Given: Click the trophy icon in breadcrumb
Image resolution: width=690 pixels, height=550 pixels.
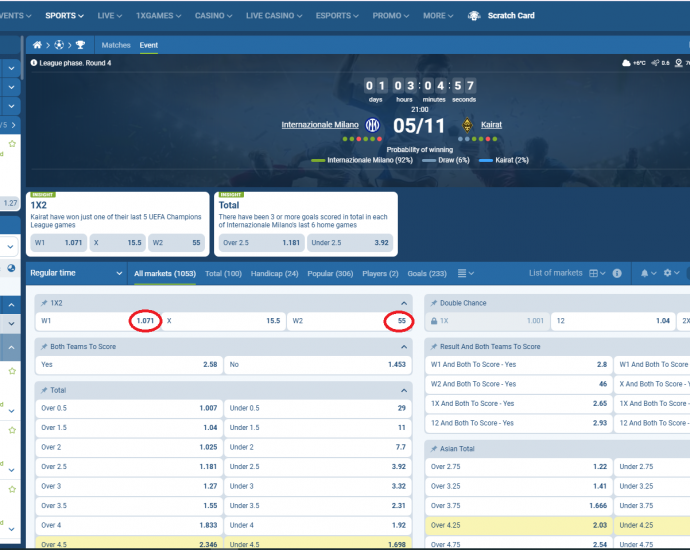Looking at the screenshot, I should coord(81,45).
